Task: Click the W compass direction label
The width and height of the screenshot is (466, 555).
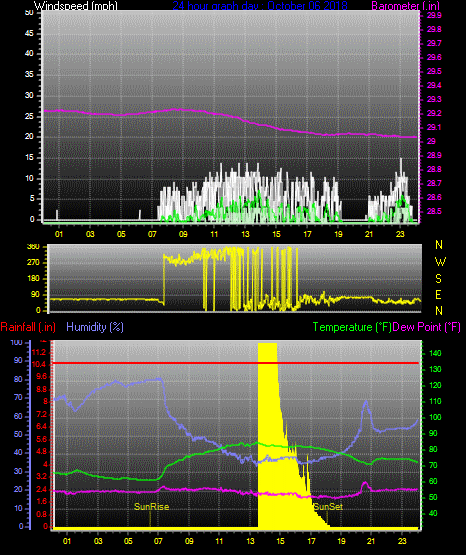Action: [x=440, y=262]
